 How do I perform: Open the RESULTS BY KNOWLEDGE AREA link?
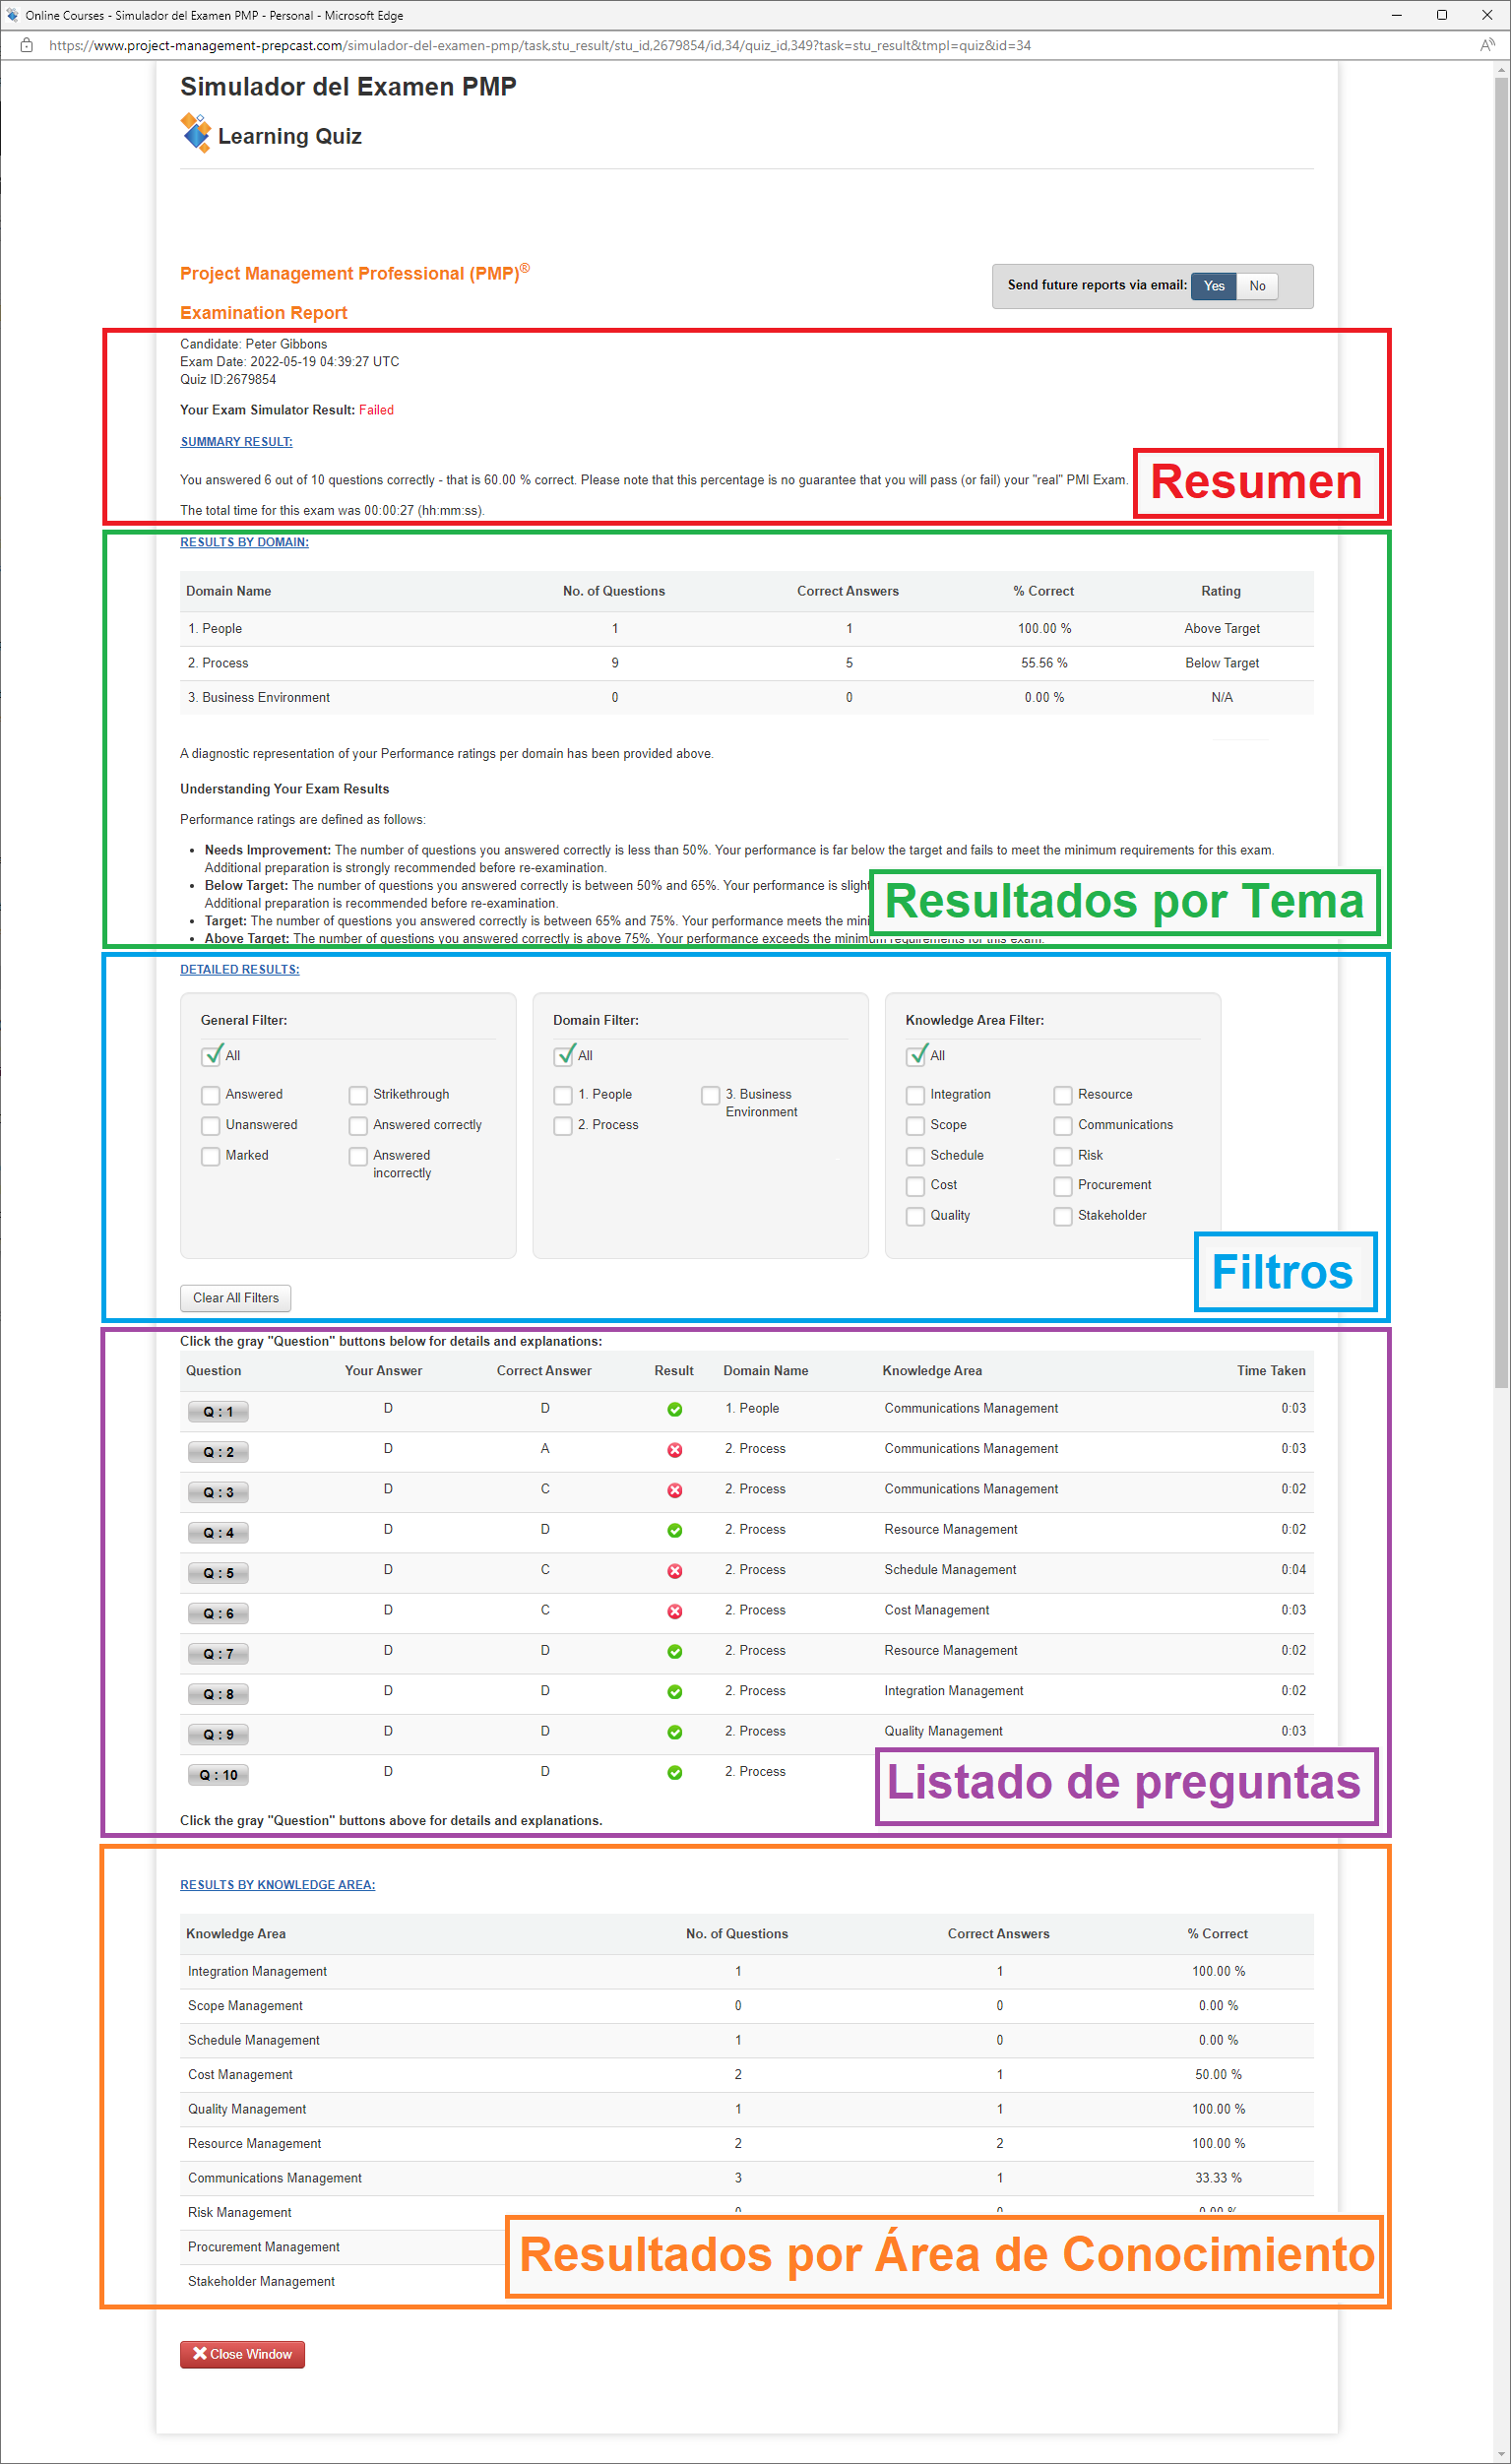click(278, 1885)
